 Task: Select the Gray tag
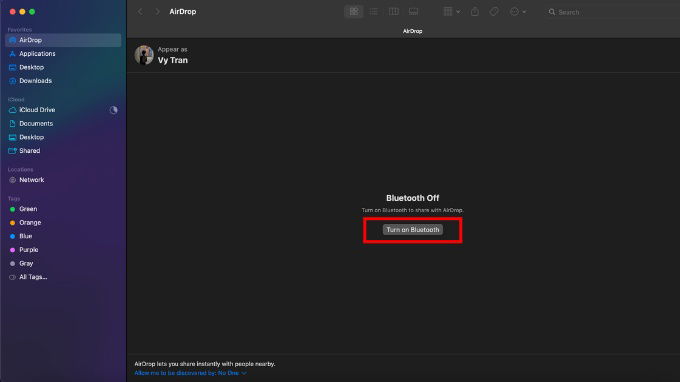pos(63,263)
